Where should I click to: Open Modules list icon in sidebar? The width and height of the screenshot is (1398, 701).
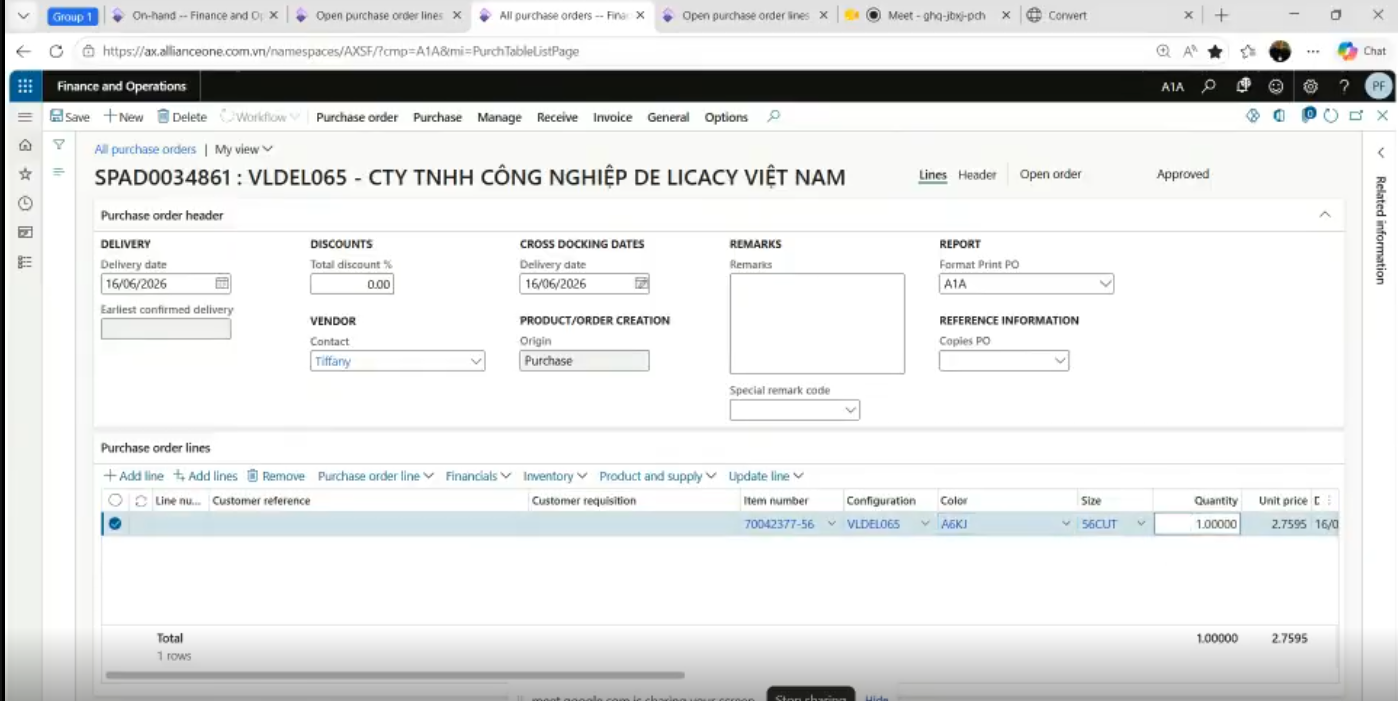coord(25,262)
